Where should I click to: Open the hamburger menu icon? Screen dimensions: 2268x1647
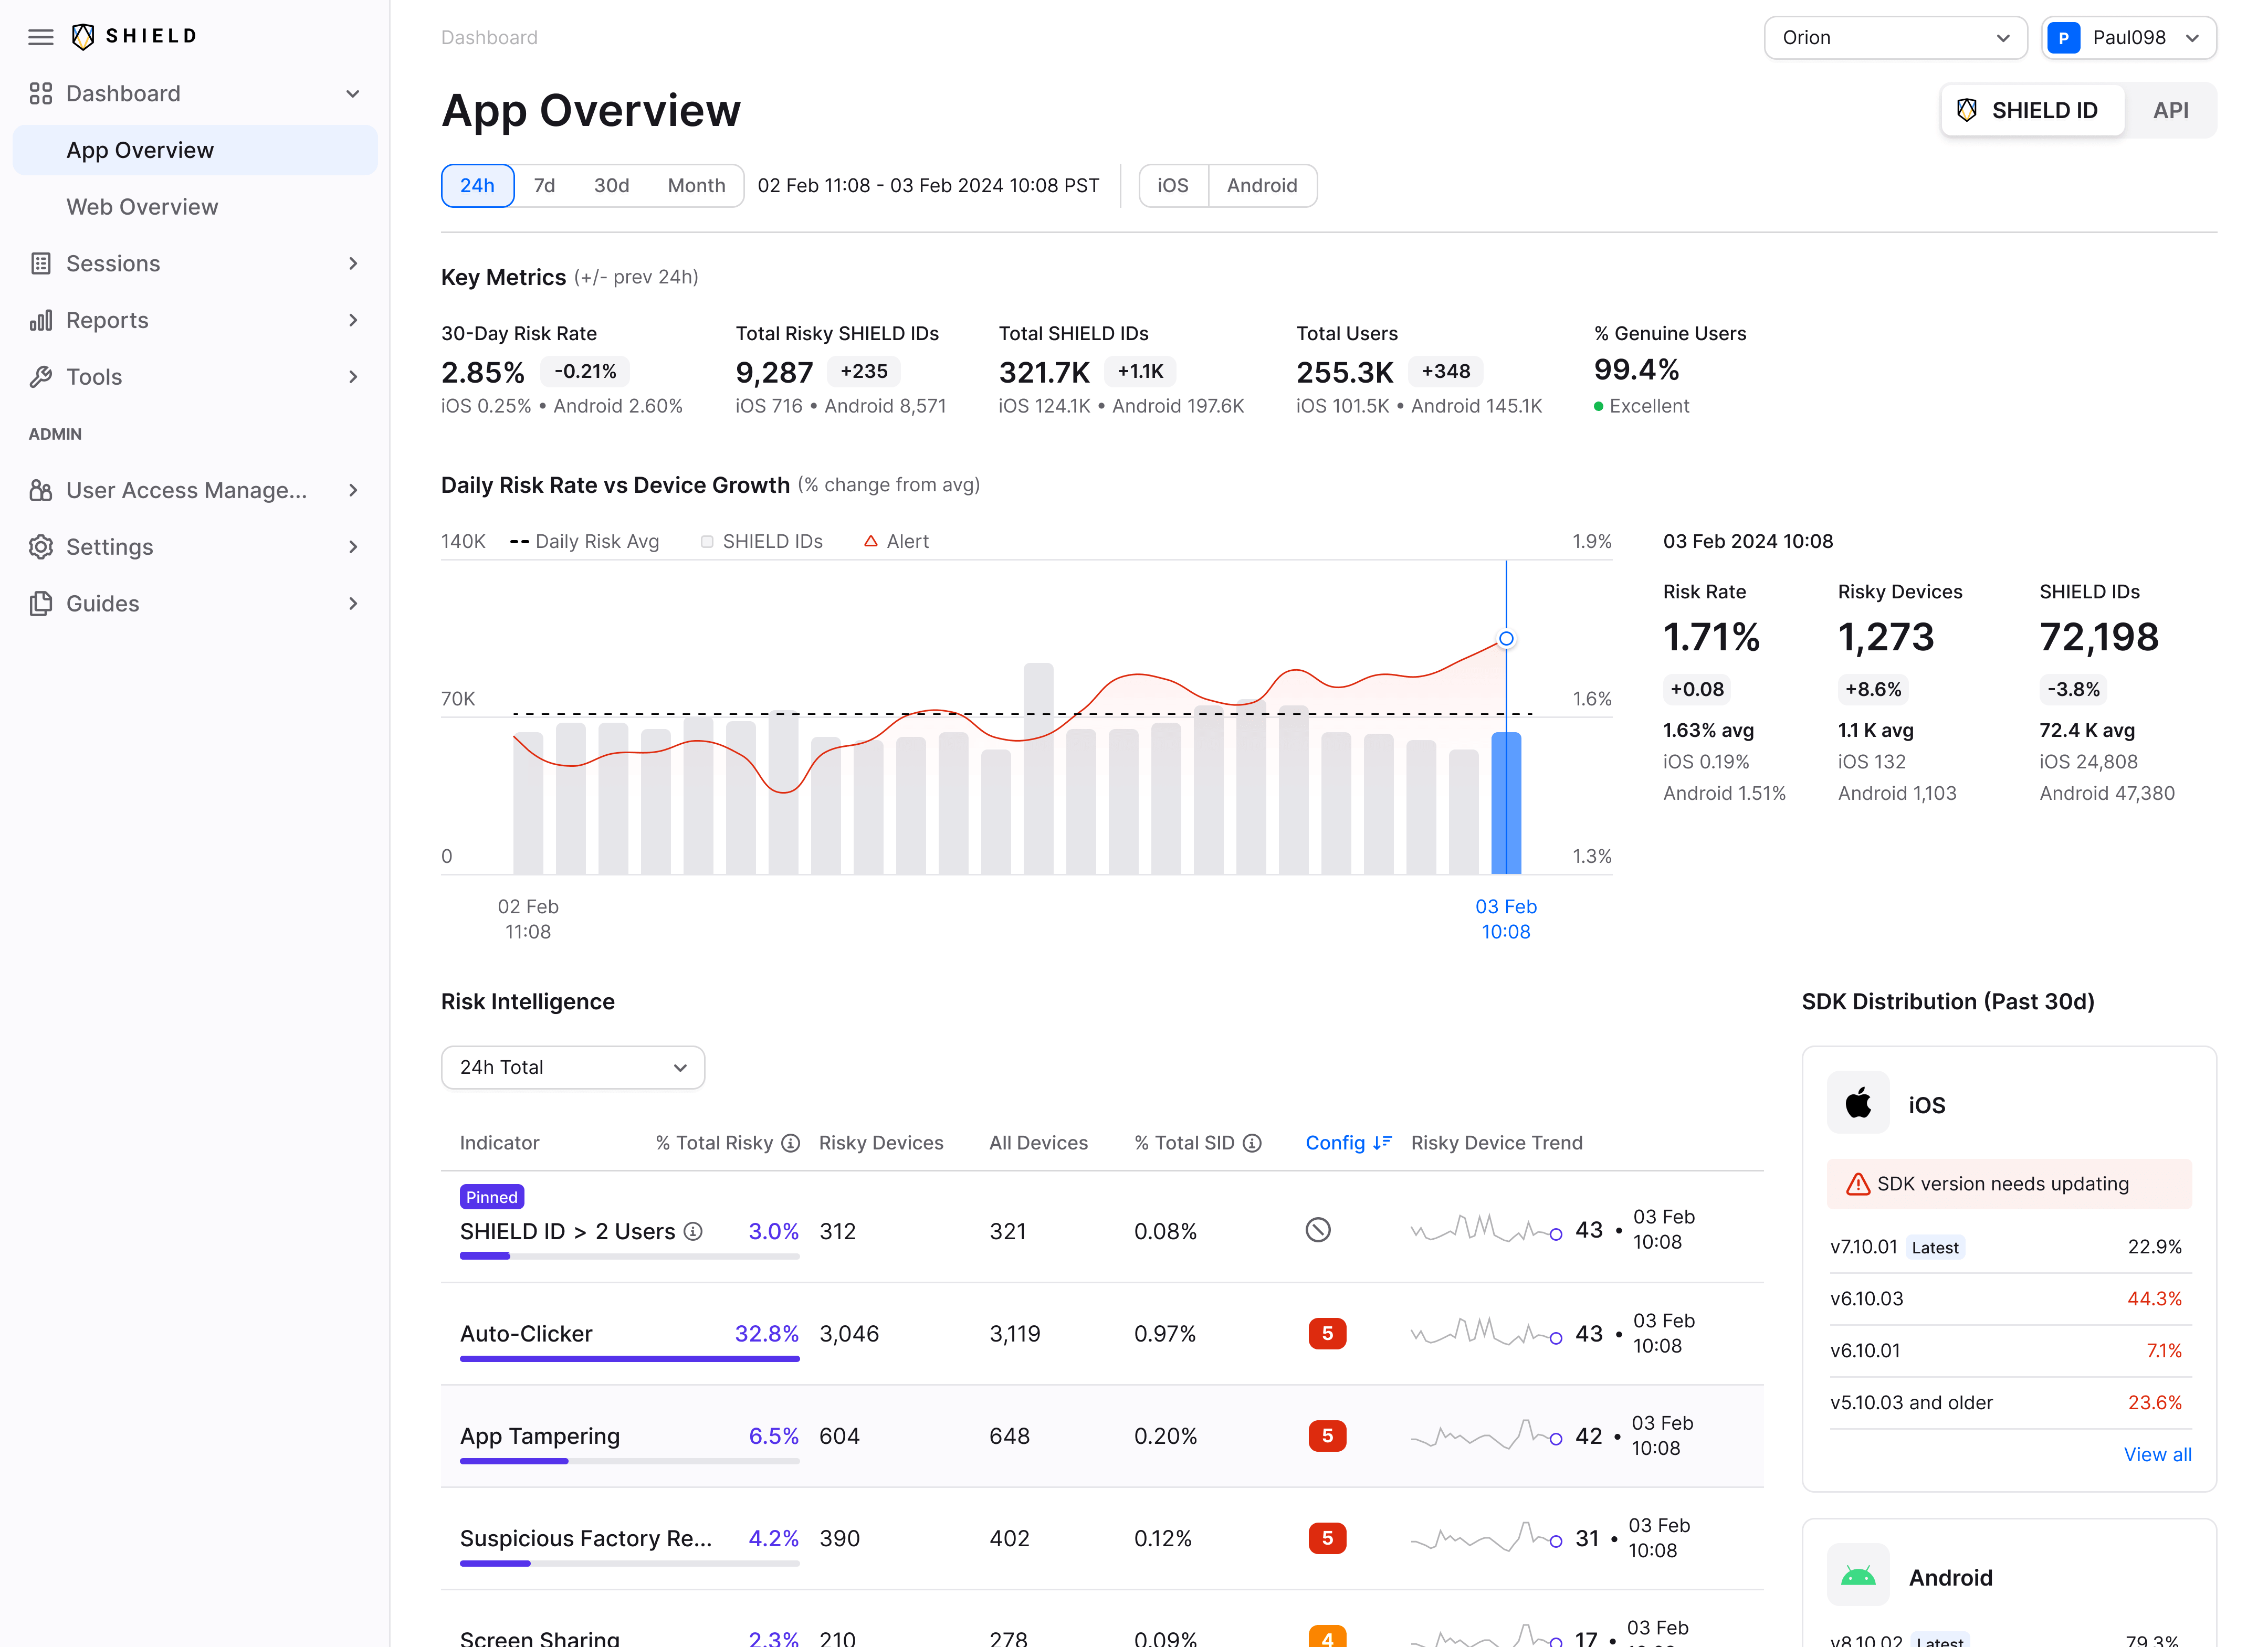[x=41, y=37]
